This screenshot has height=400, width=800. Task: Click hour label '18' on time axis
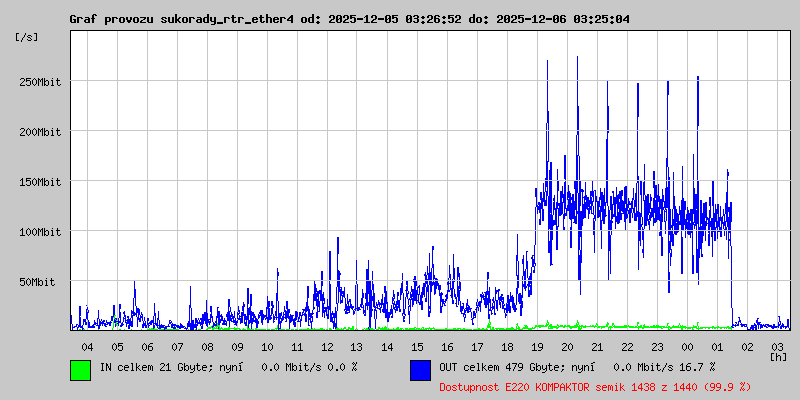(507, 347)
